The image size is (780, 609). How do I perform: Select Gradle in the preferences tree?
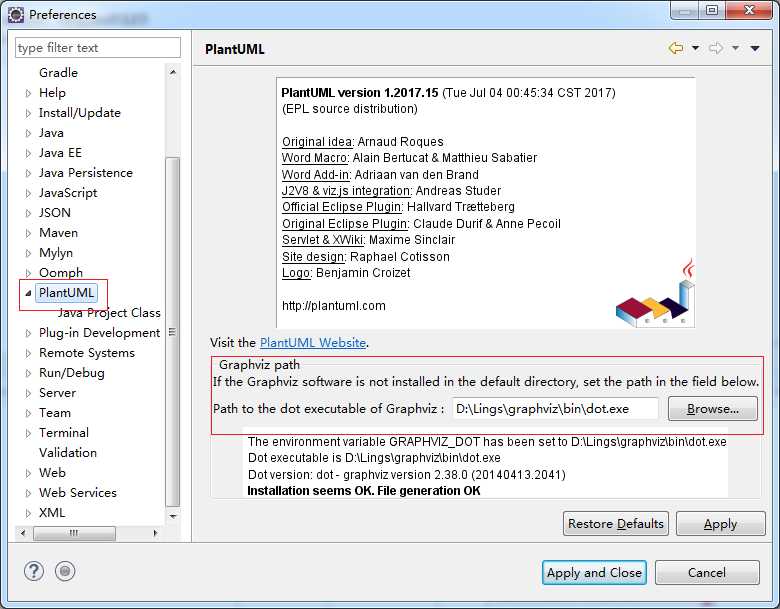(x=58, y=73)
